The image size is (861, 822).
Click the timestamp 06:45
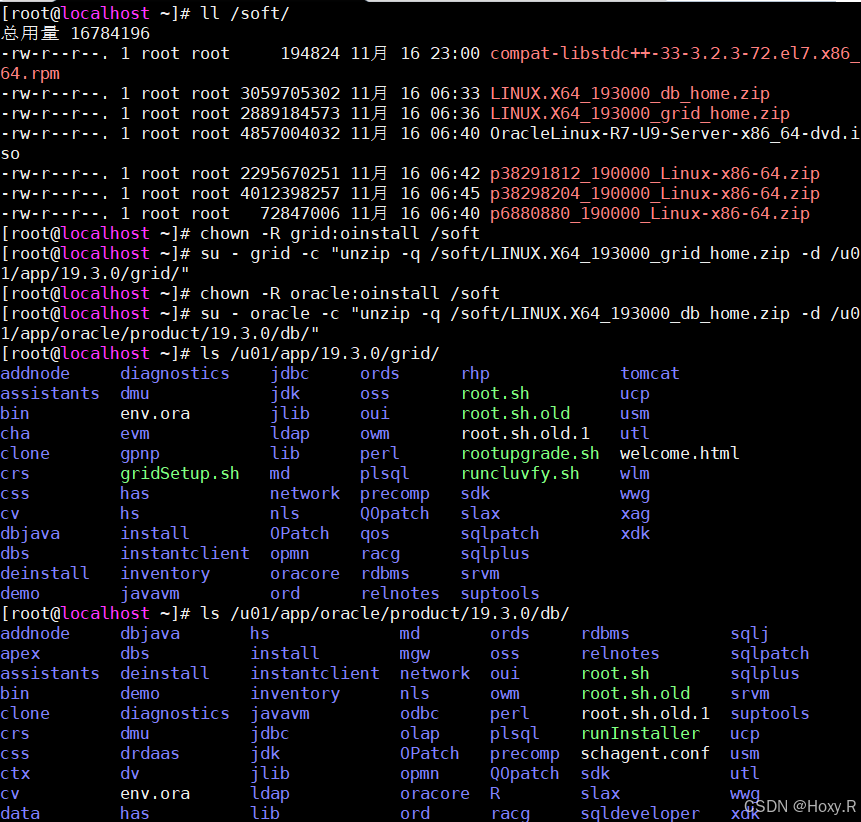455,193
